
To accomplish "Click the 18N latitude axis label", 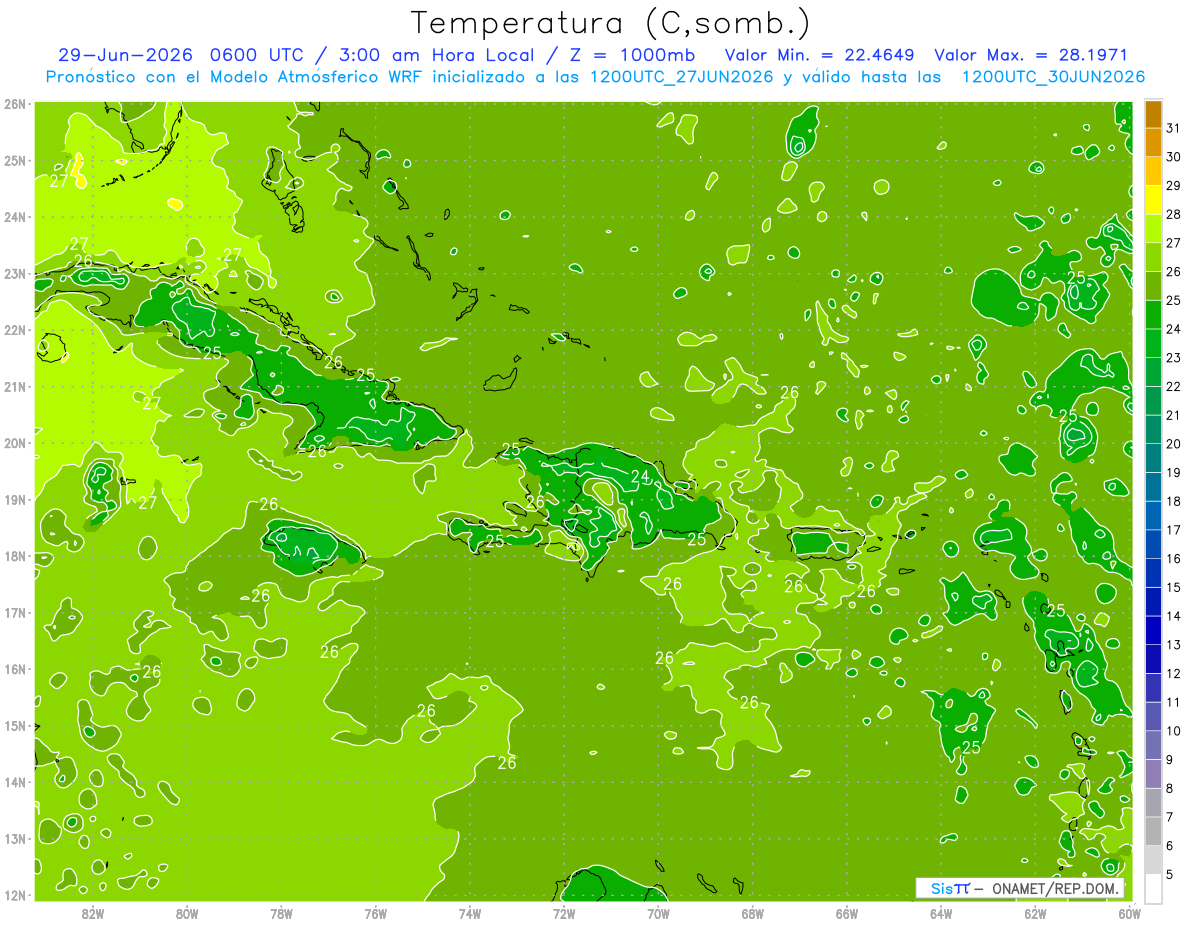I will point(15,556).
